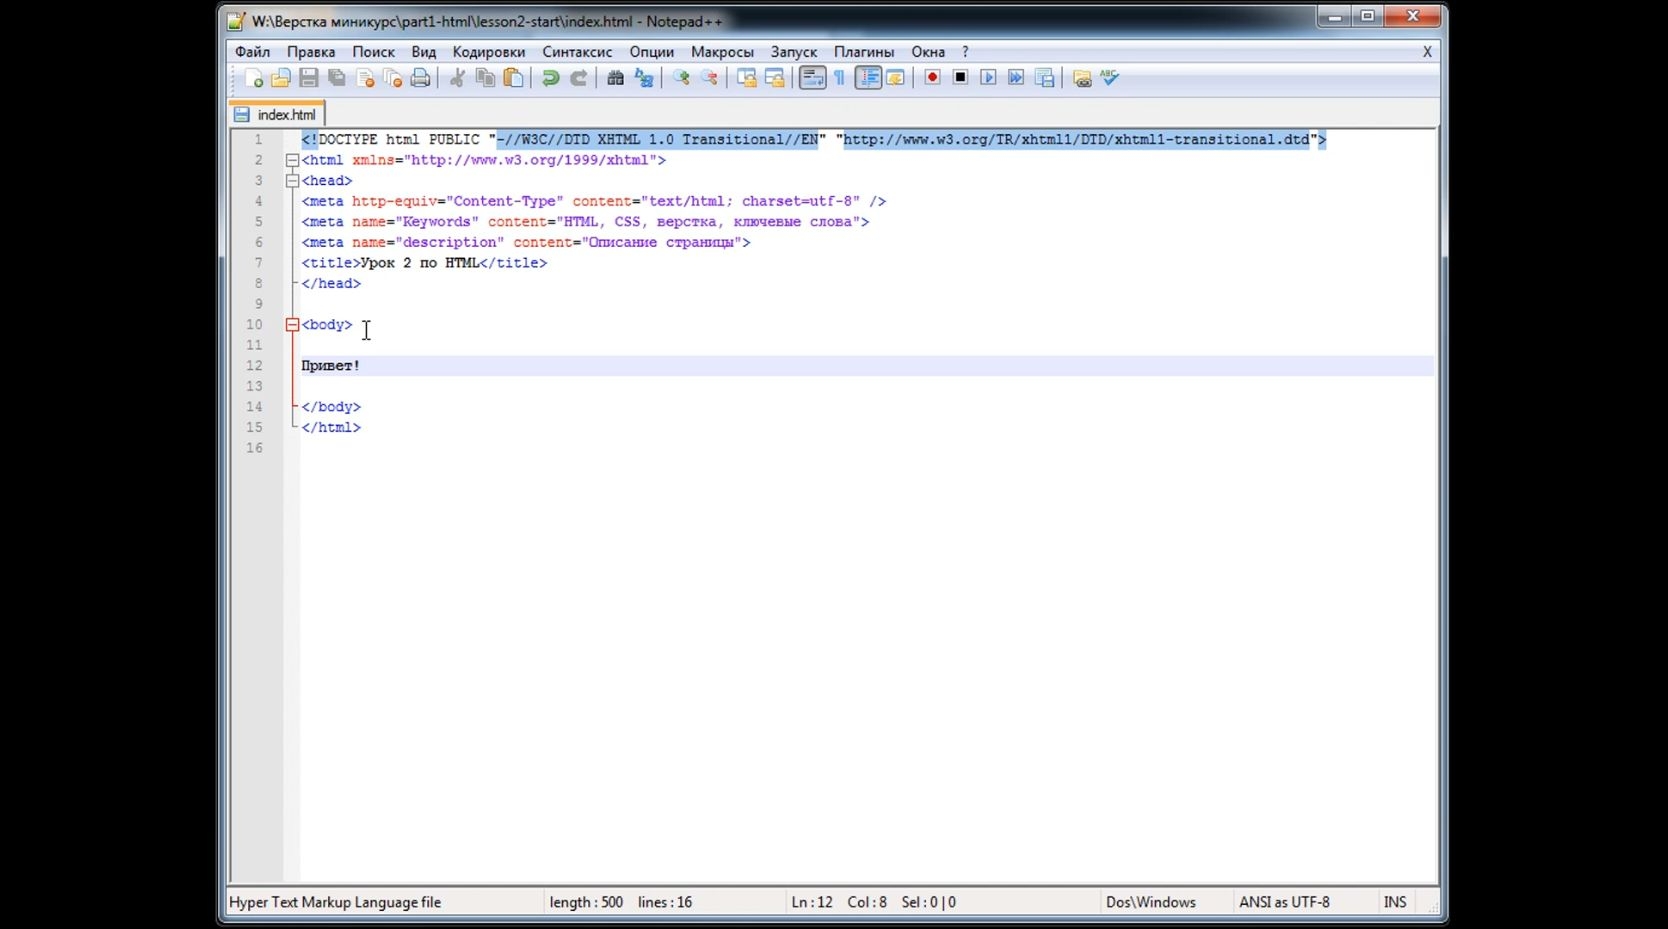Viewport: 1668px width, 929px height.
Task: Open the Поиск menu
Action: pos(373,52)
